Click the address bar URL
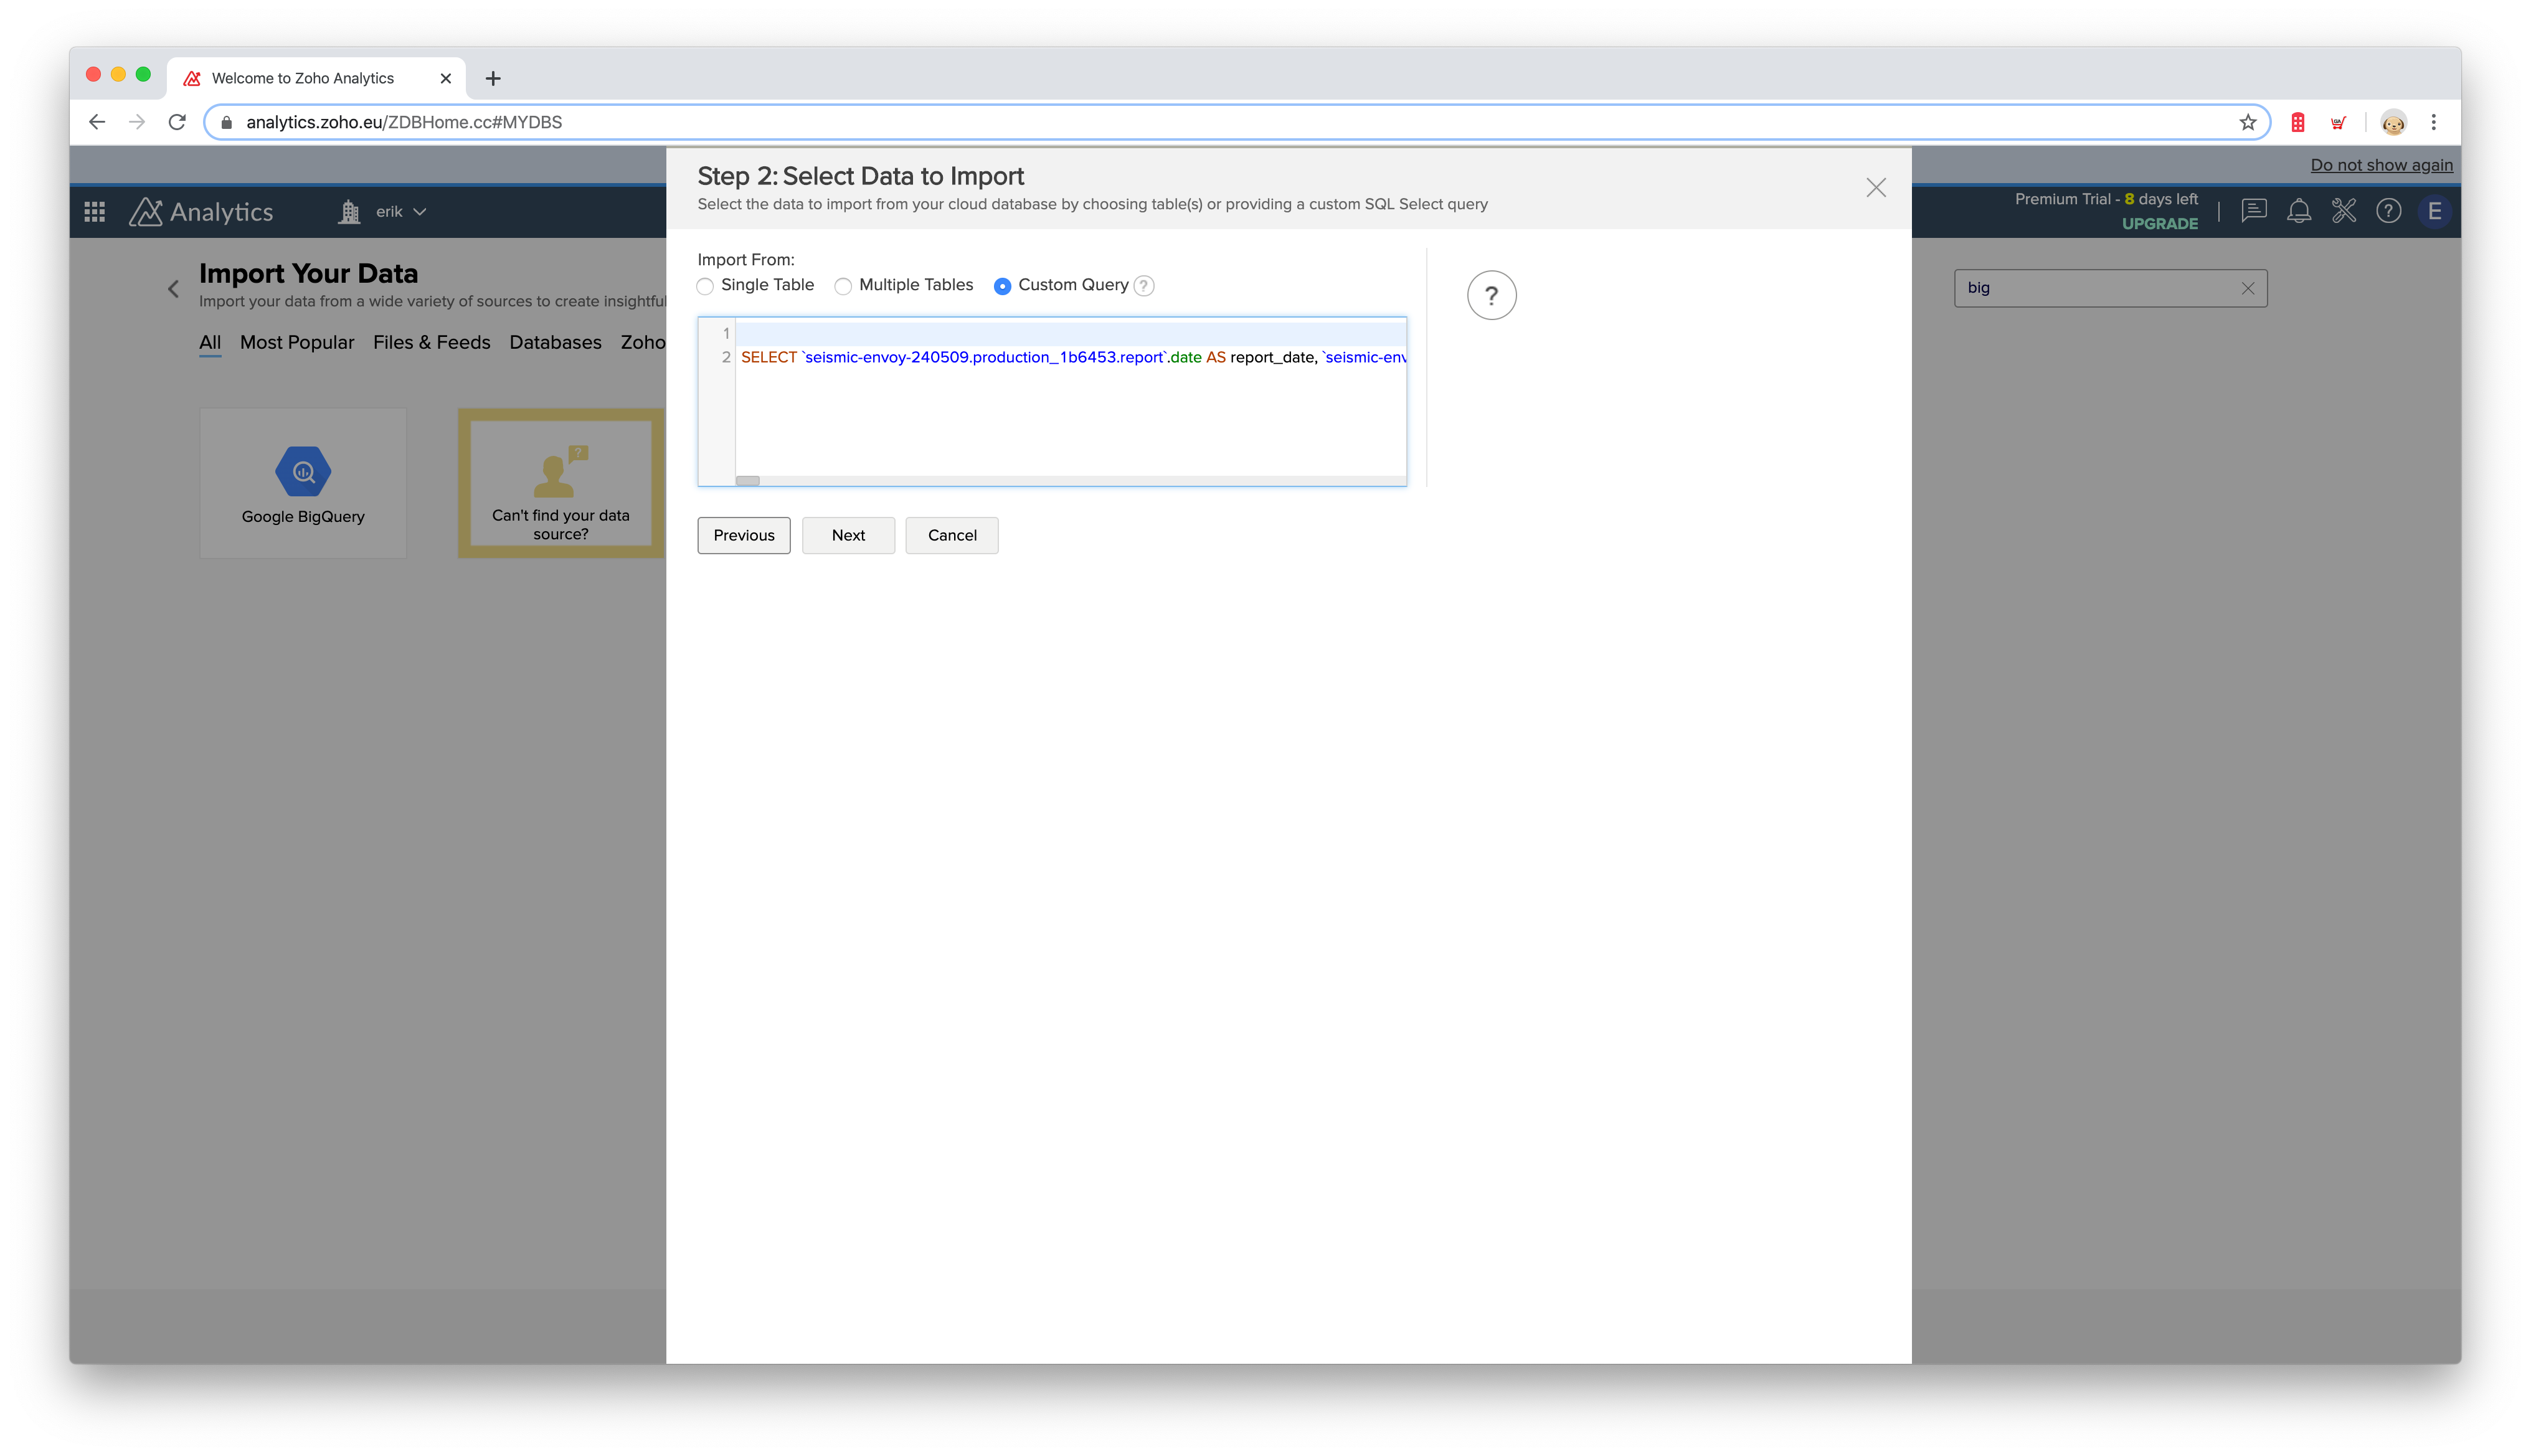 coord(404,122)
